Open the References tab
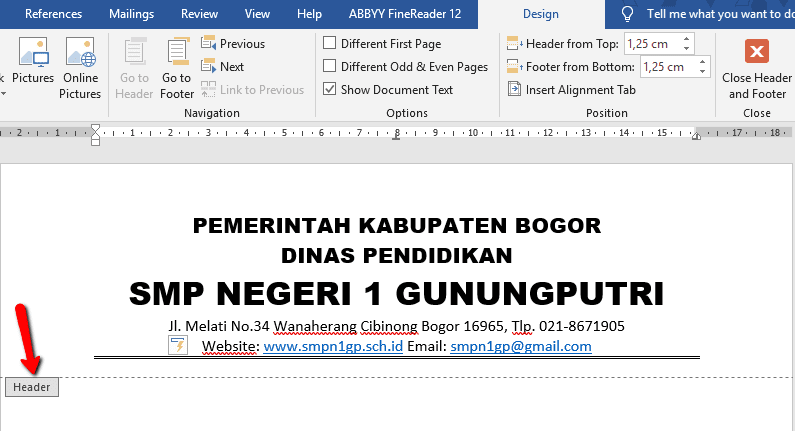Screen dimensions: 795x431 [53, 14]
